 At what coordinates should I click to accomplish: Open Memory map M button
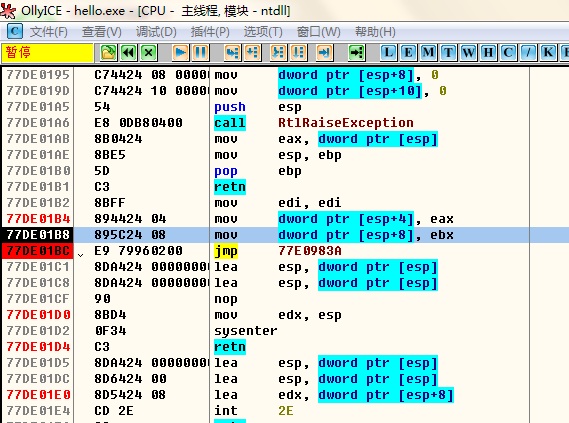coord(429,53)
